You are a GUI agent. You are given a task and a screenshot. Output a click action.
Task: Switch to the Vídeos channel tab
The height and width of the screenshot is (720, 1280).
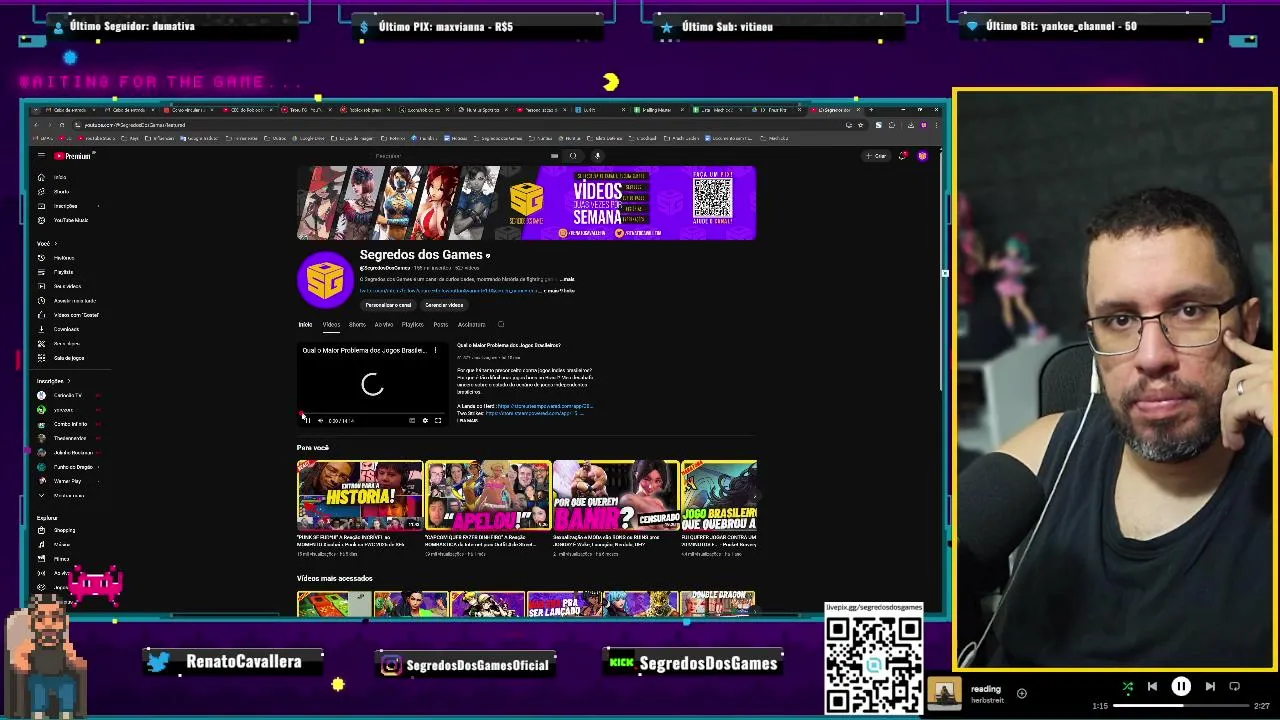(331, 324)
